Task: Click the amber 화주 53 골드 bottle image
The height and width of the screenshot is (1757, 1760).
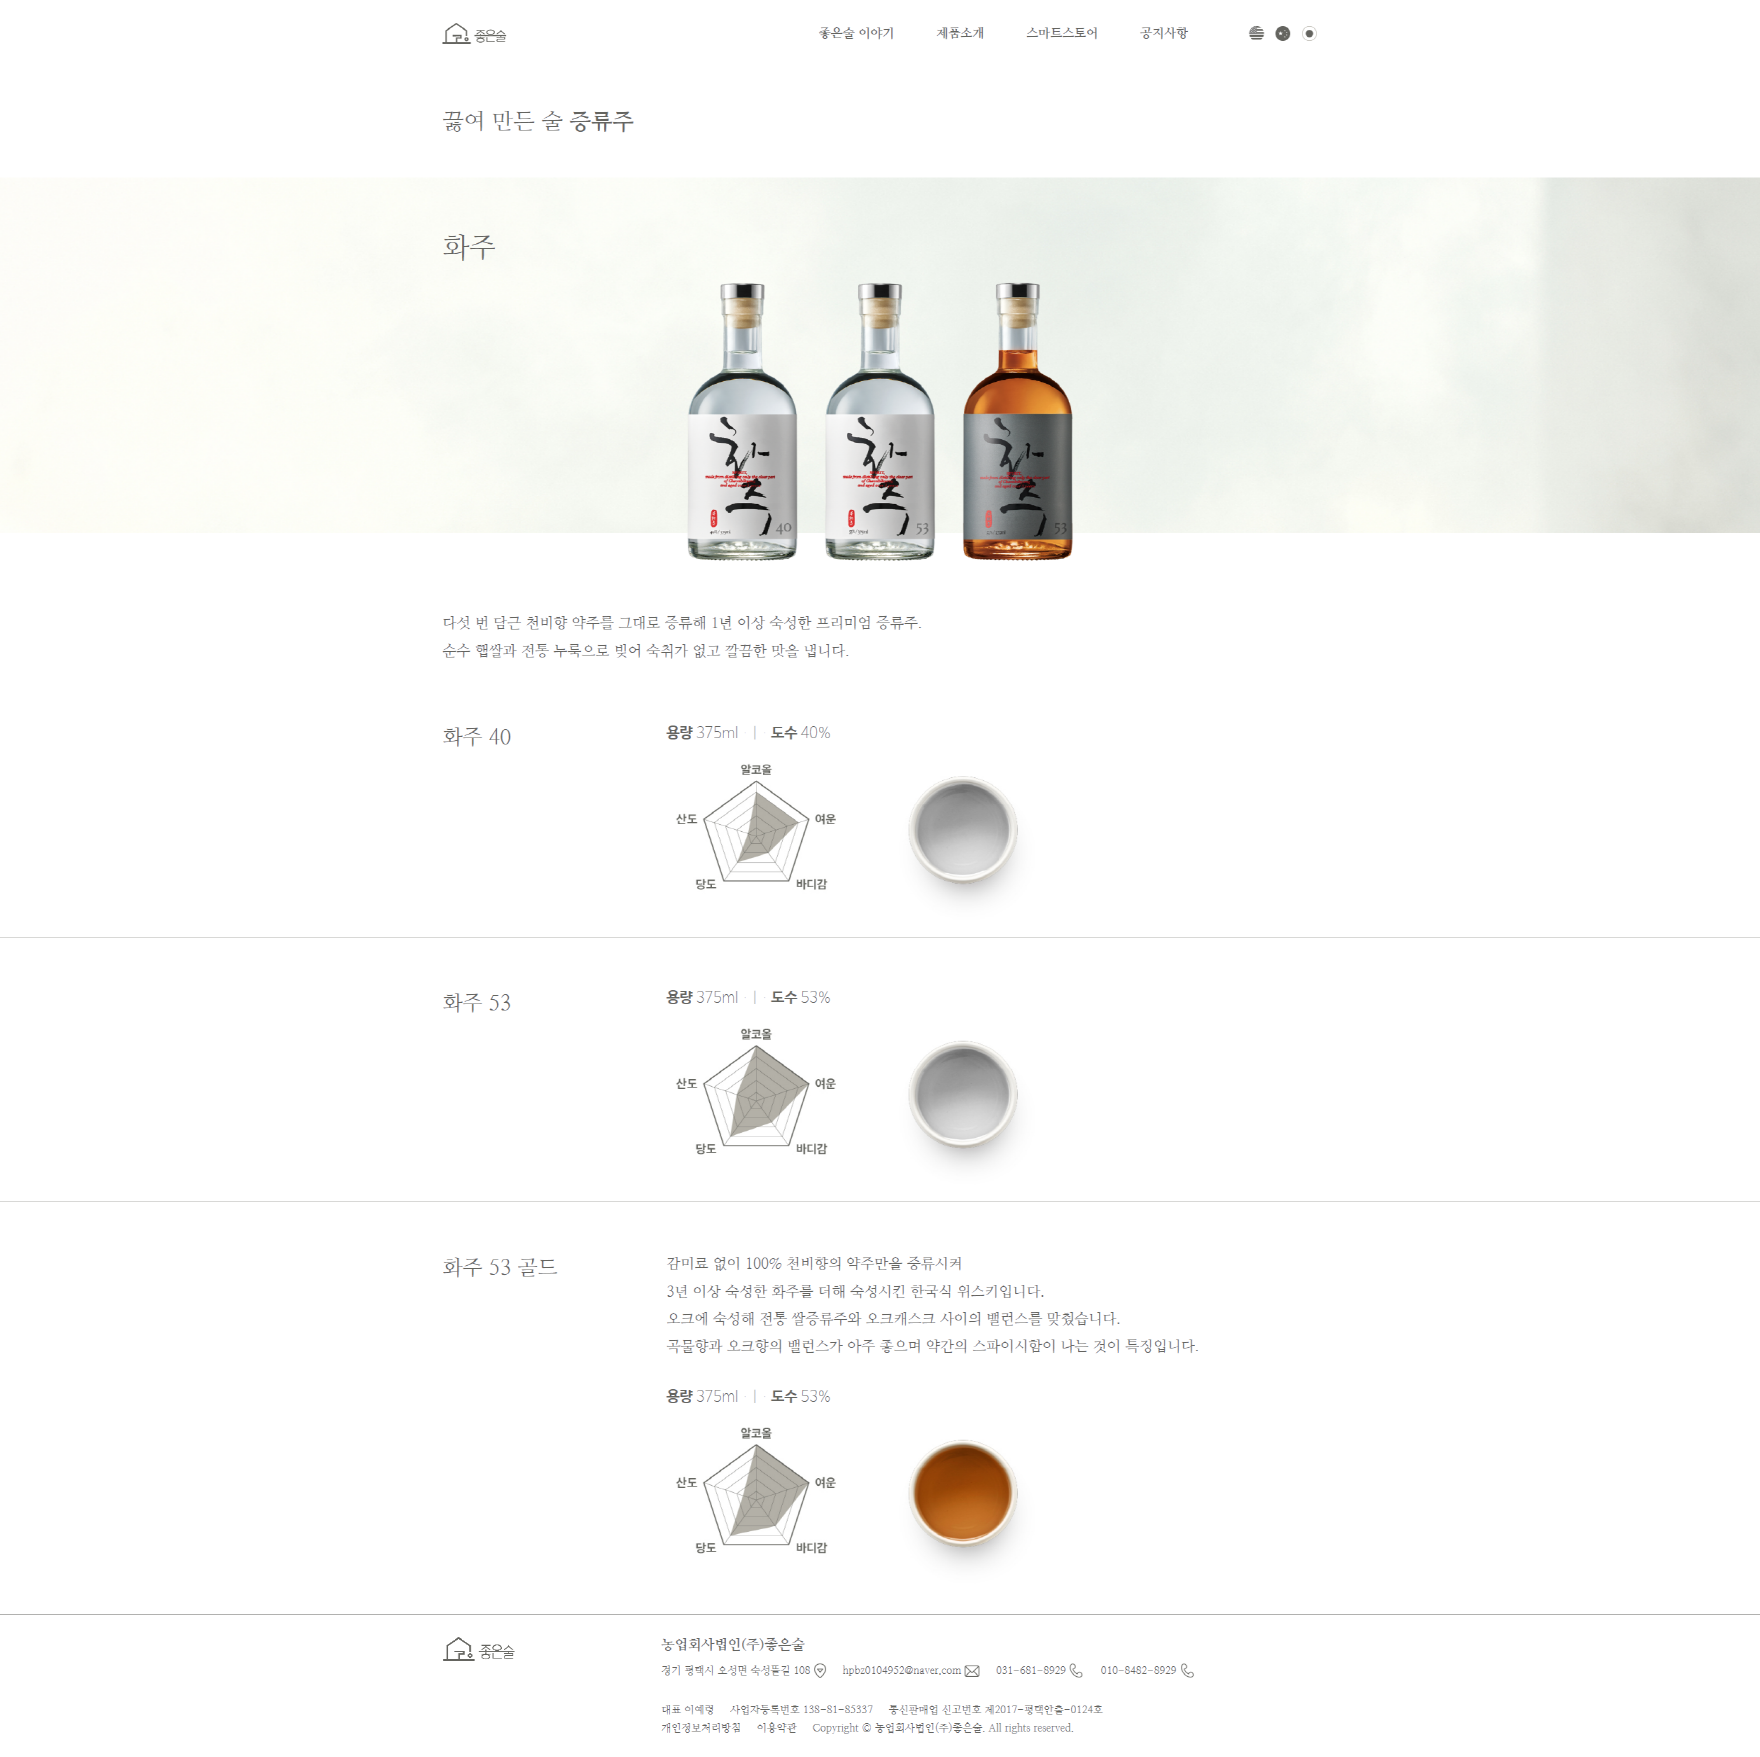Action: tap(1017, 421)
